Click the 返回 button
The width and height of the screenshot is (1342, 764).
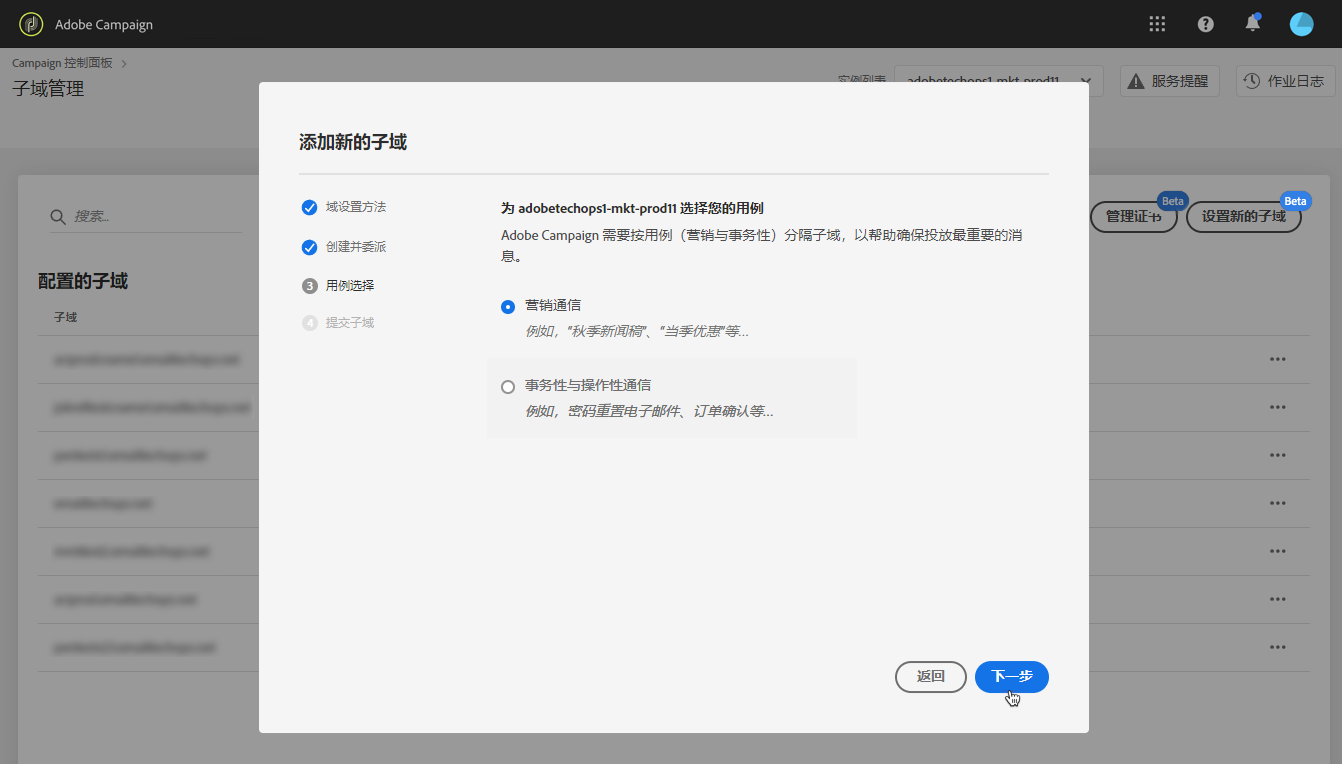[931, 677]
